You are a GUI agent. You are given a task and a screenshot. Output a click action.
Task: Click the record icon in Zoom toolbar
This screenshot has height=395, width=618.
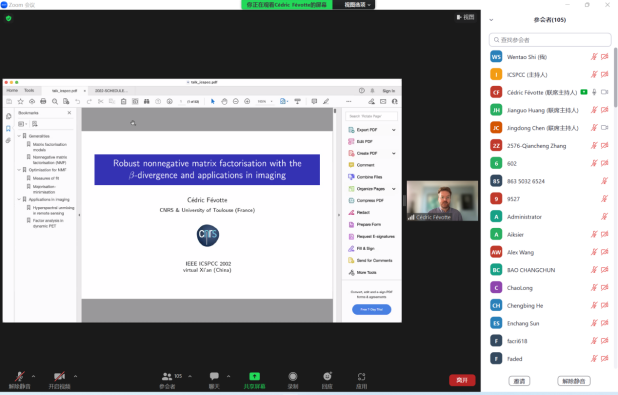tap(292, 376)
